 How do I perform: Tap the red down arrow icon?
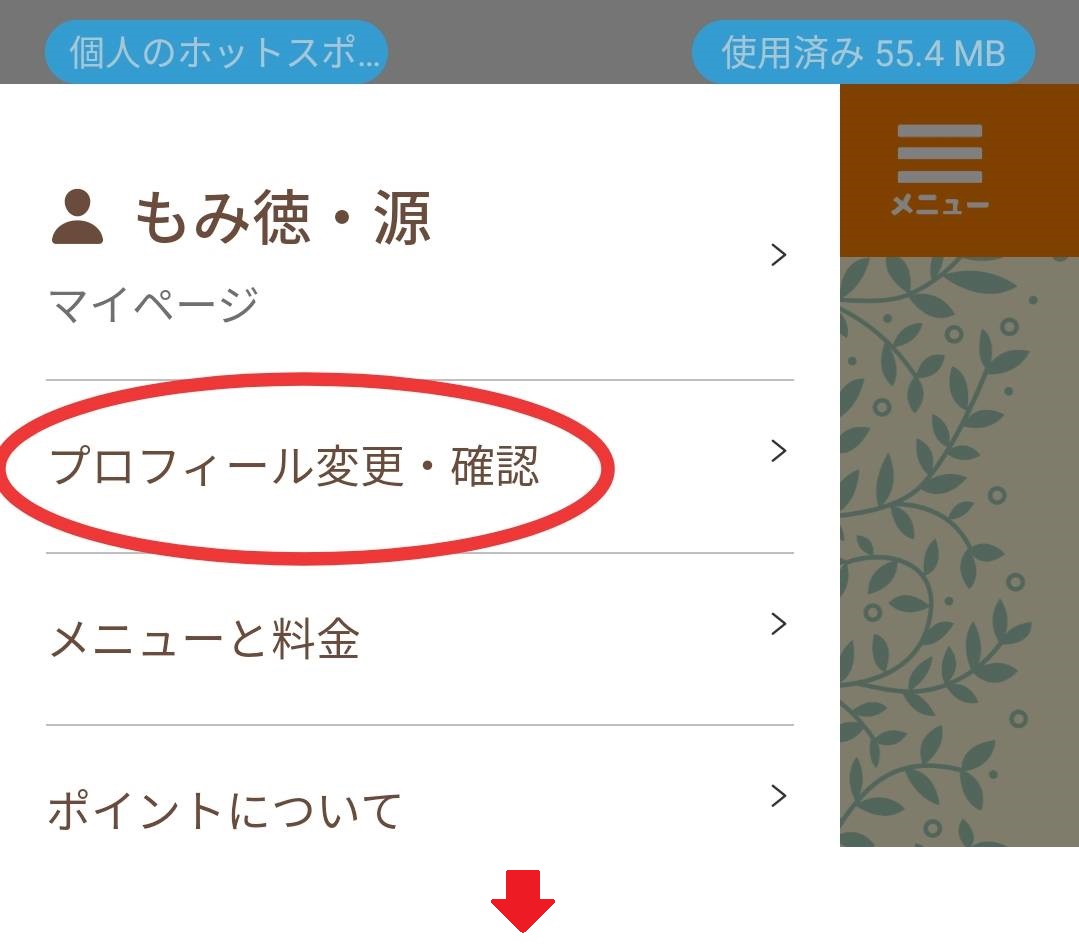pyautogui.click(x=522, y=901)
